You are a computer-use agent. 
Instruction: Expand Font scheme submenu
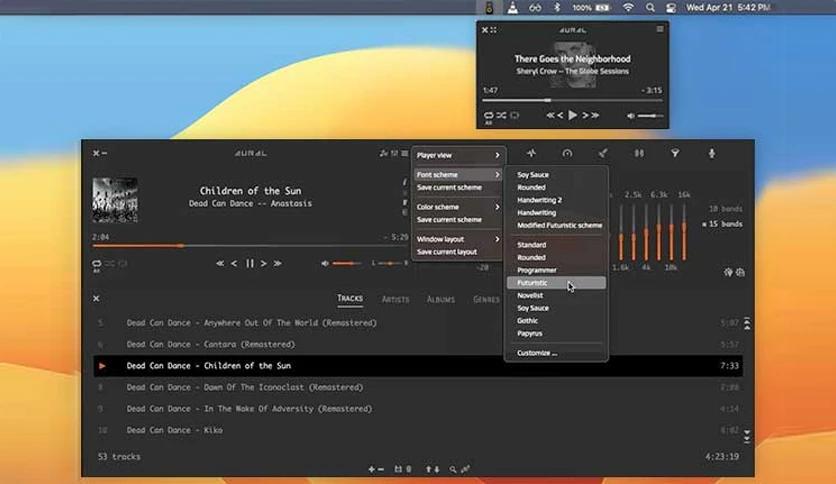pos(458,174)
